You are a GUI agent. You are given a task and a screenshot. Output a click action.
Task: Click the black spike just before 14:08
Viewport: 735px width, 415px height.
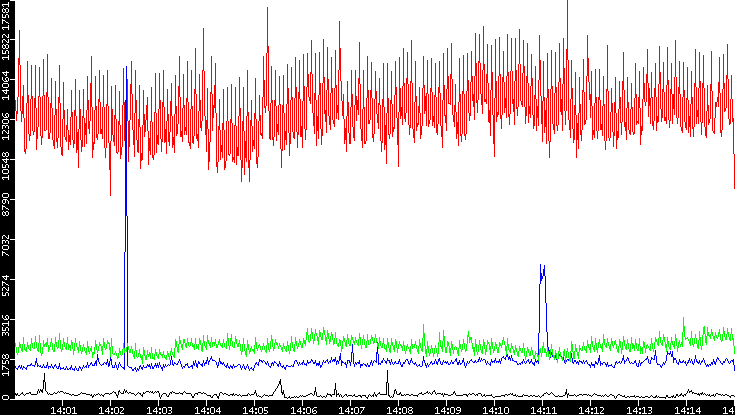[388, 382]
